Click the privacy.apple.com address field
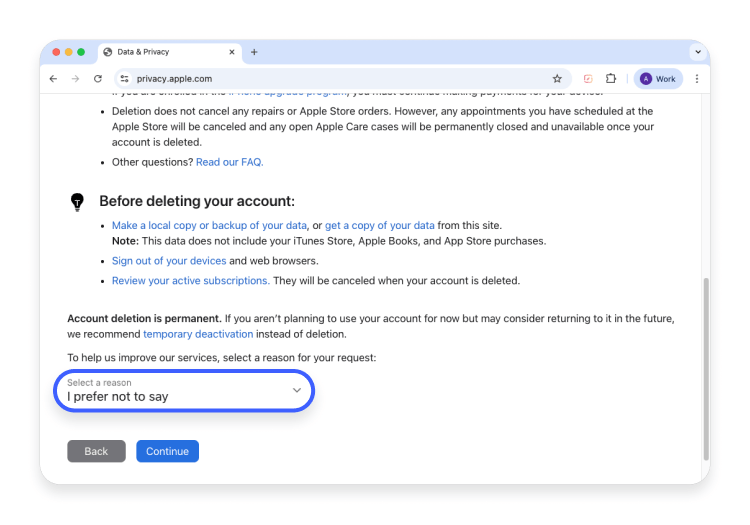Screen dimensions: 750x525 [x=342, y=79]
